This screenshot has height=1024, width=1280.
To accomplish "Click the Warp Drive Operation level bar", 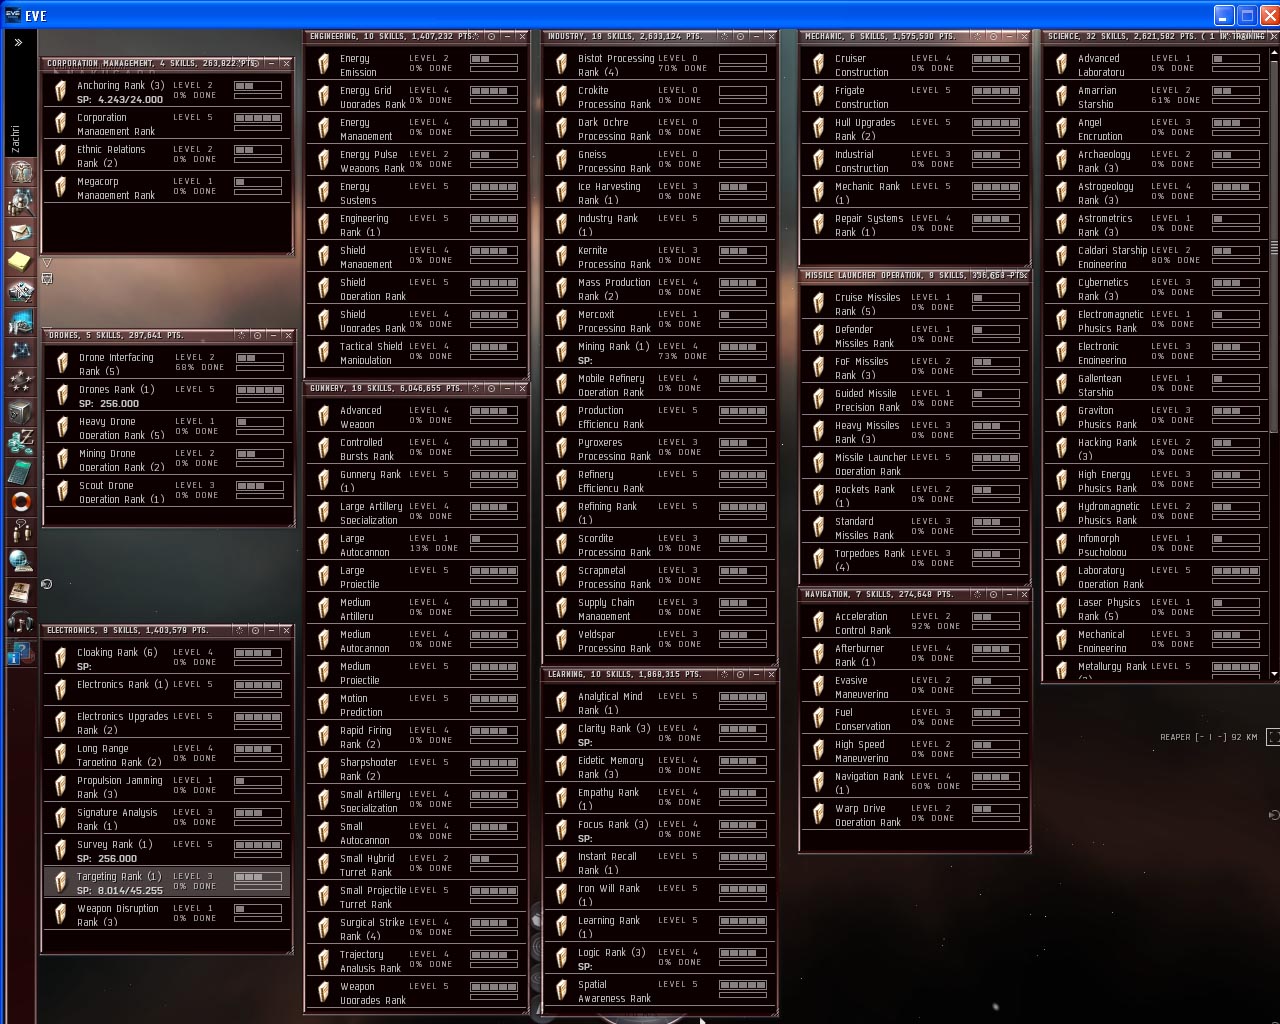I will [x=996, y=809].
